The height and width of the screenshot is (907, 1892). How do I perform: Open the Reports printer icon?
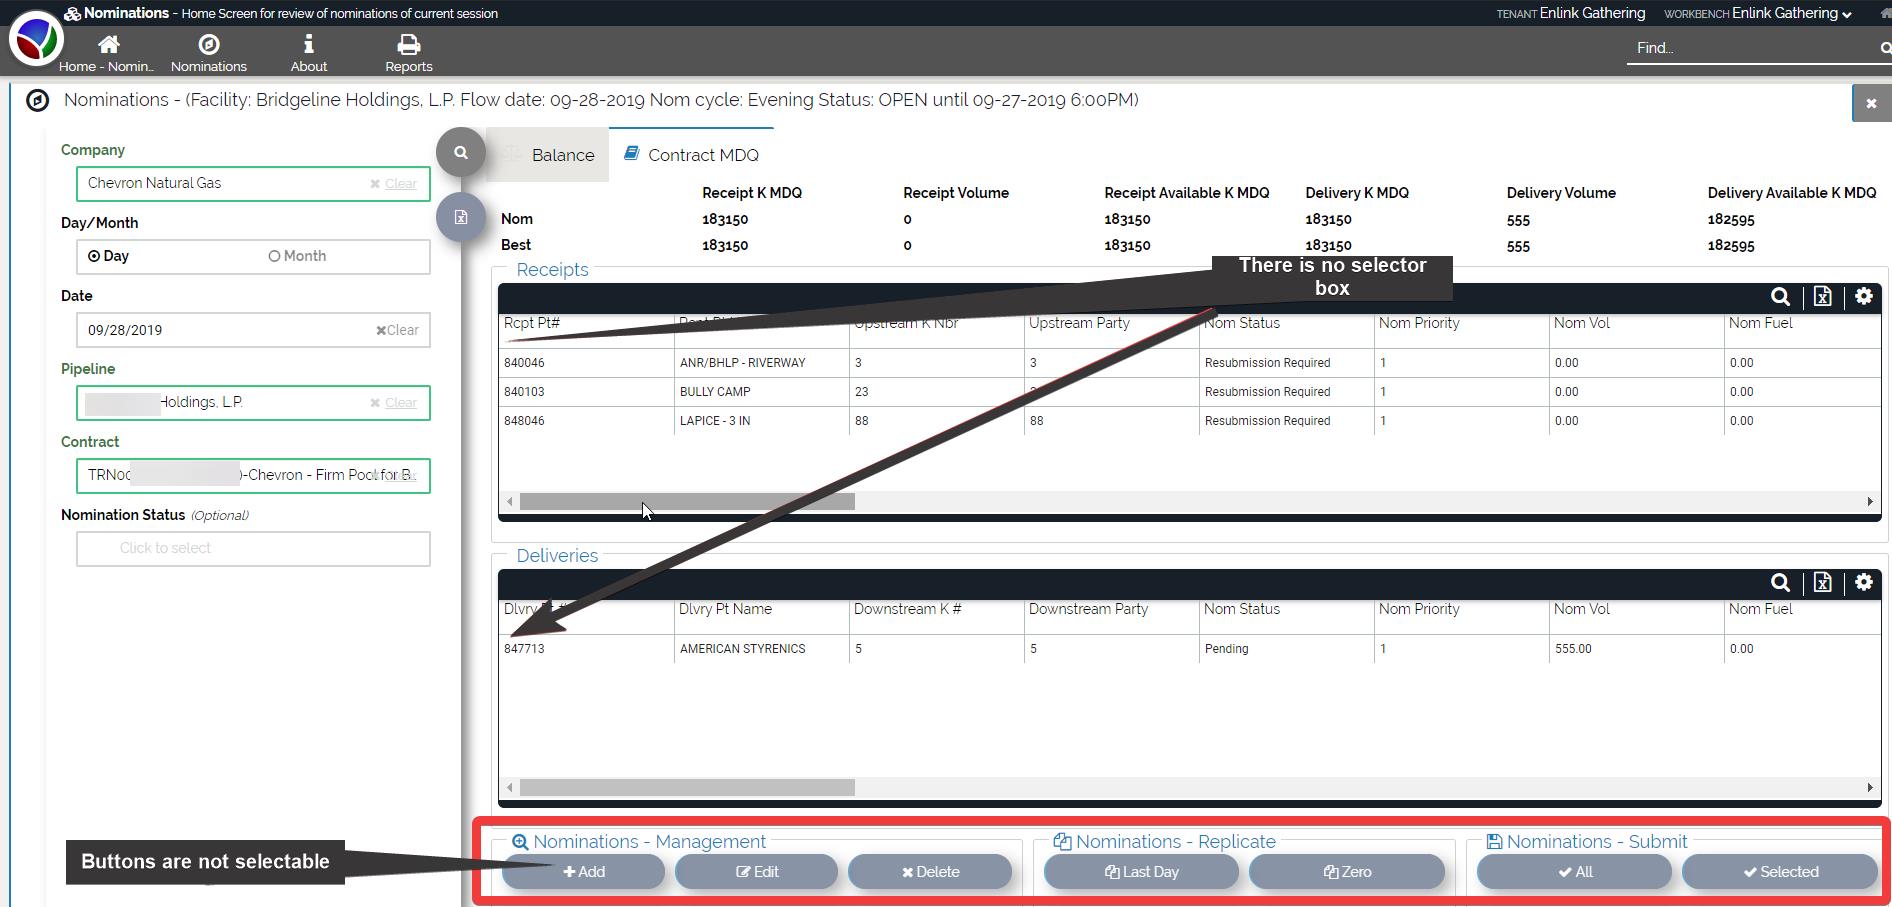tap(408, 45)
